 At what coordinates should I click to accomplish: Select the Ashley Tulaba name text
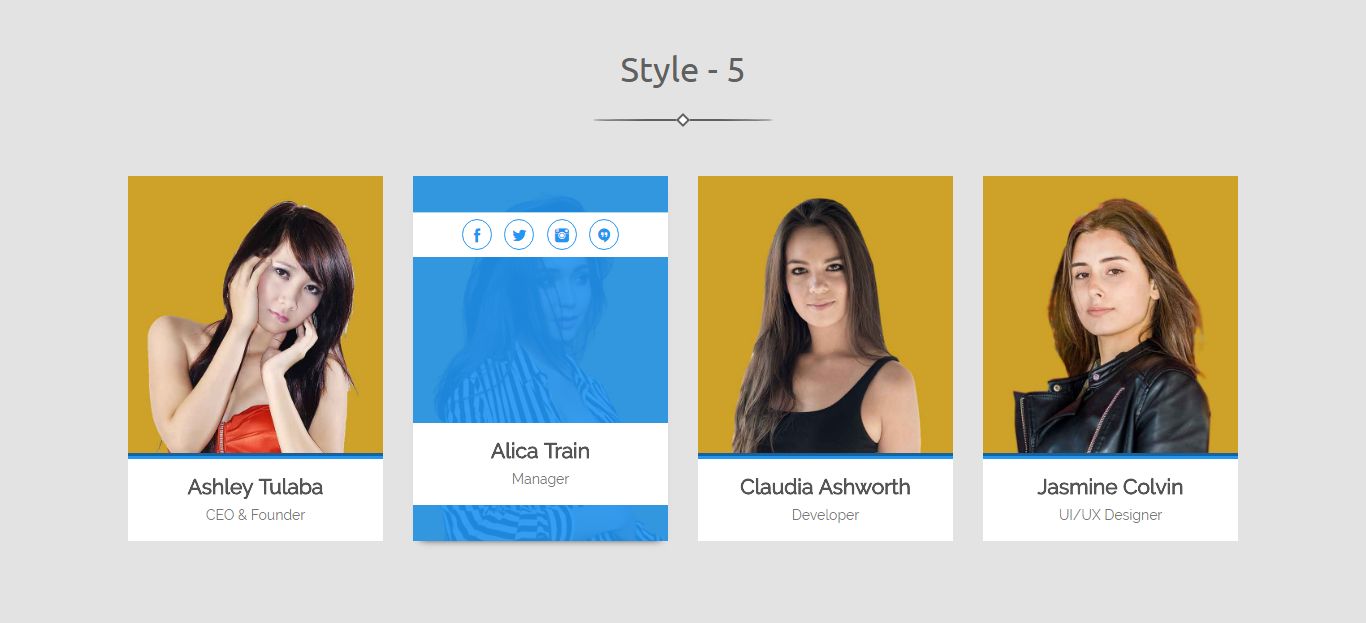[x=255, y=487]
